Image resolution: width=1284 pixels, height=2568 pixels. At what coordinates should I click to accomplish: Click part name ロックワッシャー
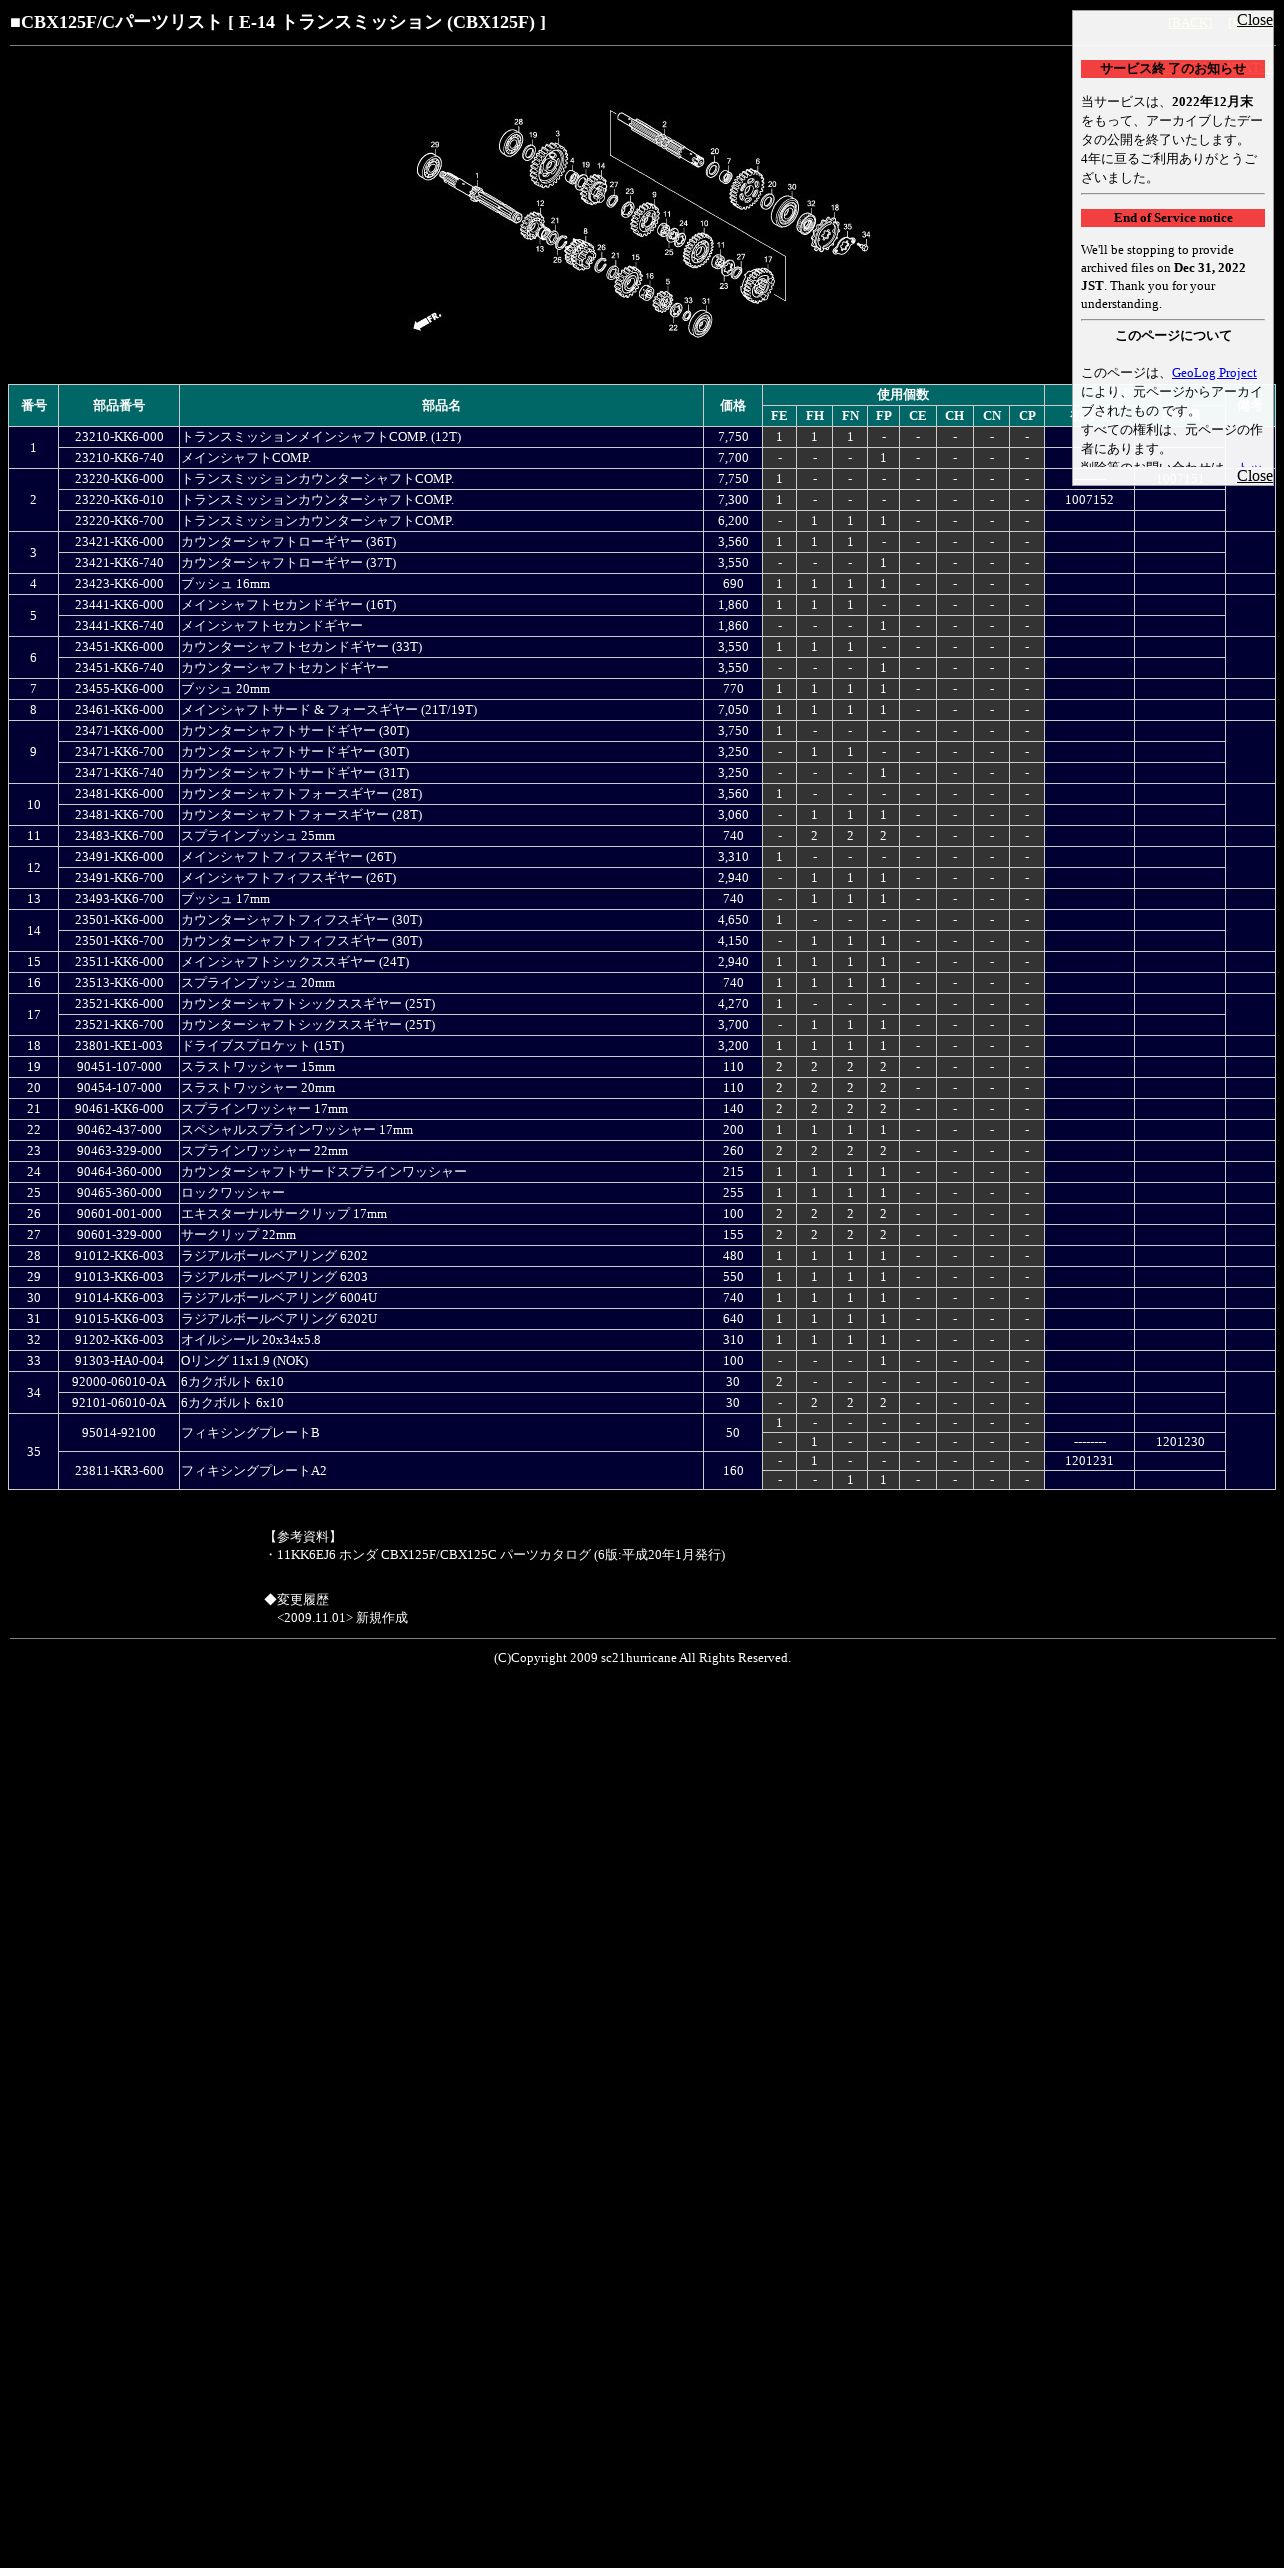pos(233,1193)
